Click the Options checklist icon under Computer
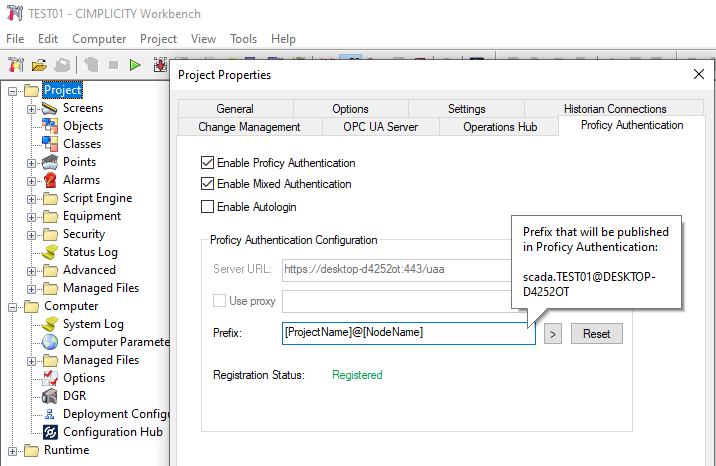 (50, 378)
